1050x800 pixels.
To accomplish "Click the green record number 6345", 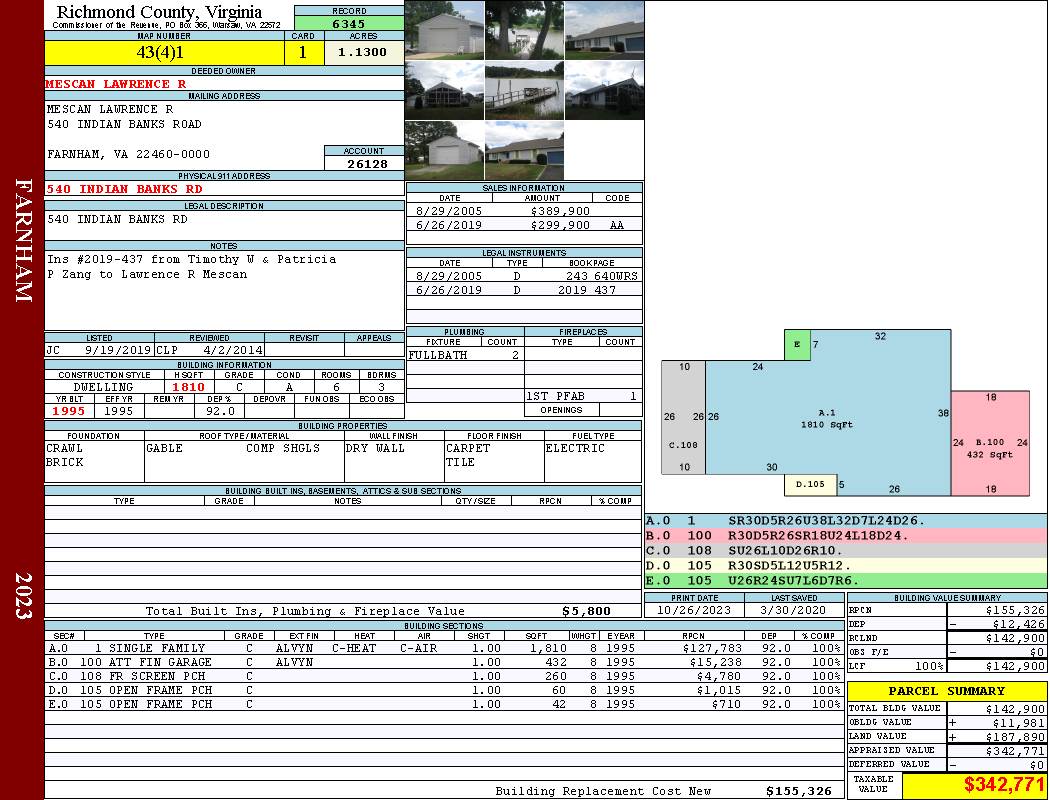I will 348,23.
